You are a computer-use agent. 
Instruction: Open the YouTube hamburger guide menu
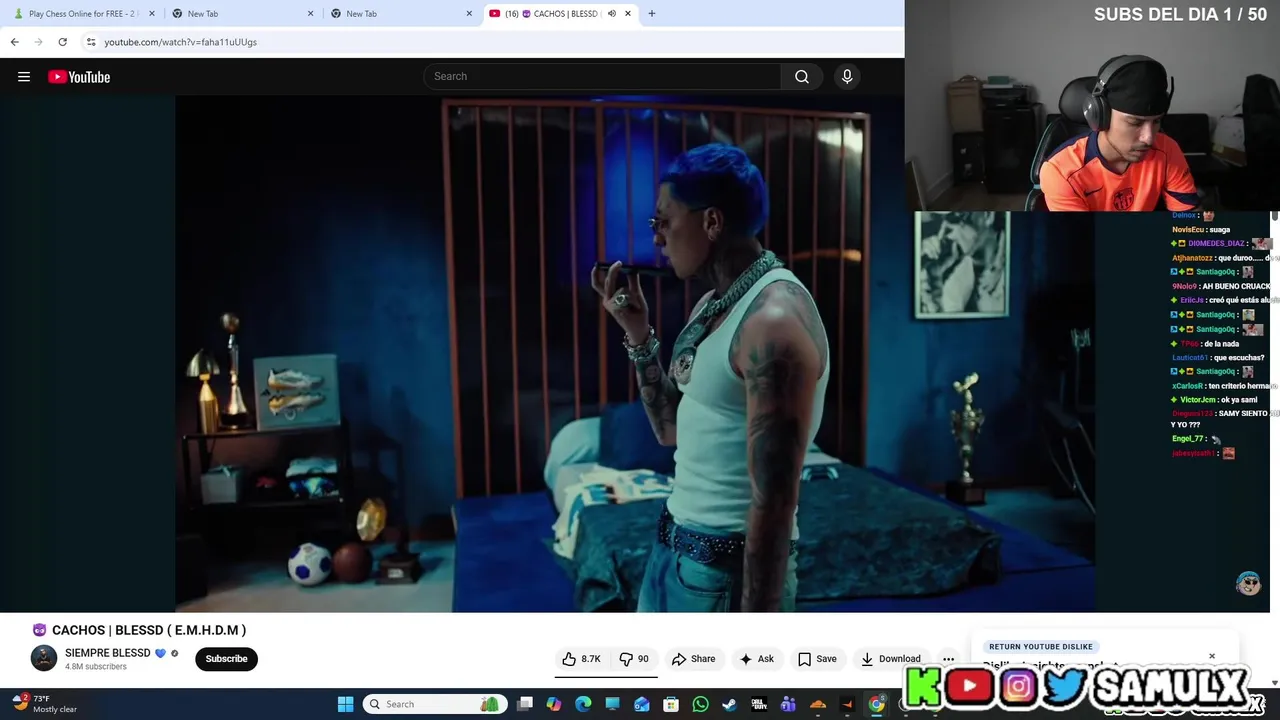point(24,77)
